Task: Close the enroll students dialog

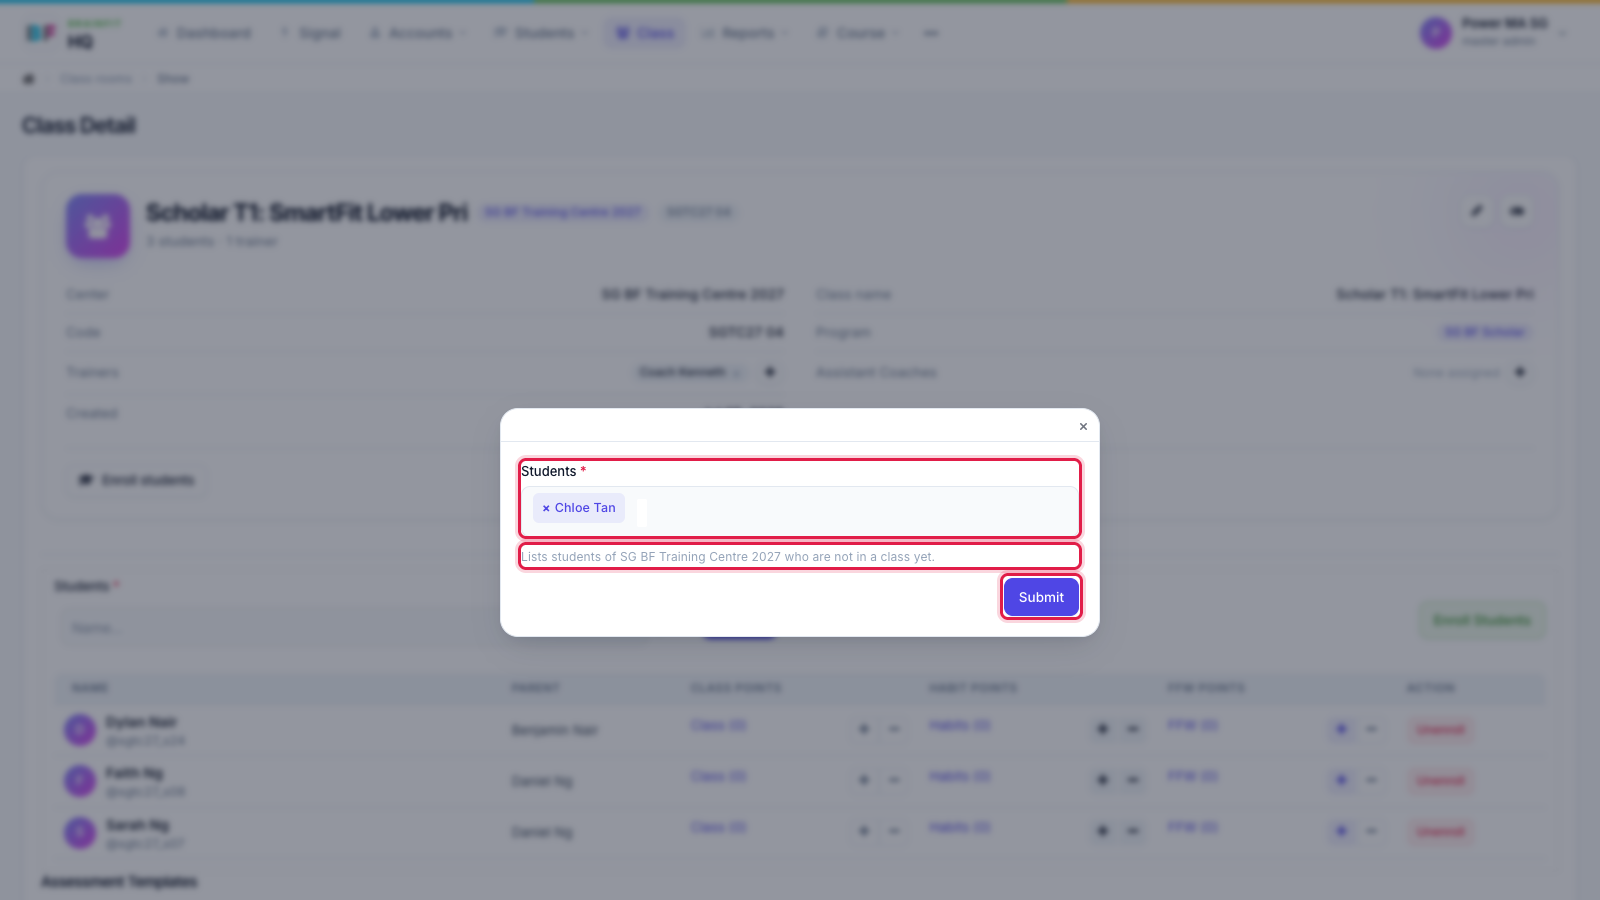Action: (x=1083, y=426)
